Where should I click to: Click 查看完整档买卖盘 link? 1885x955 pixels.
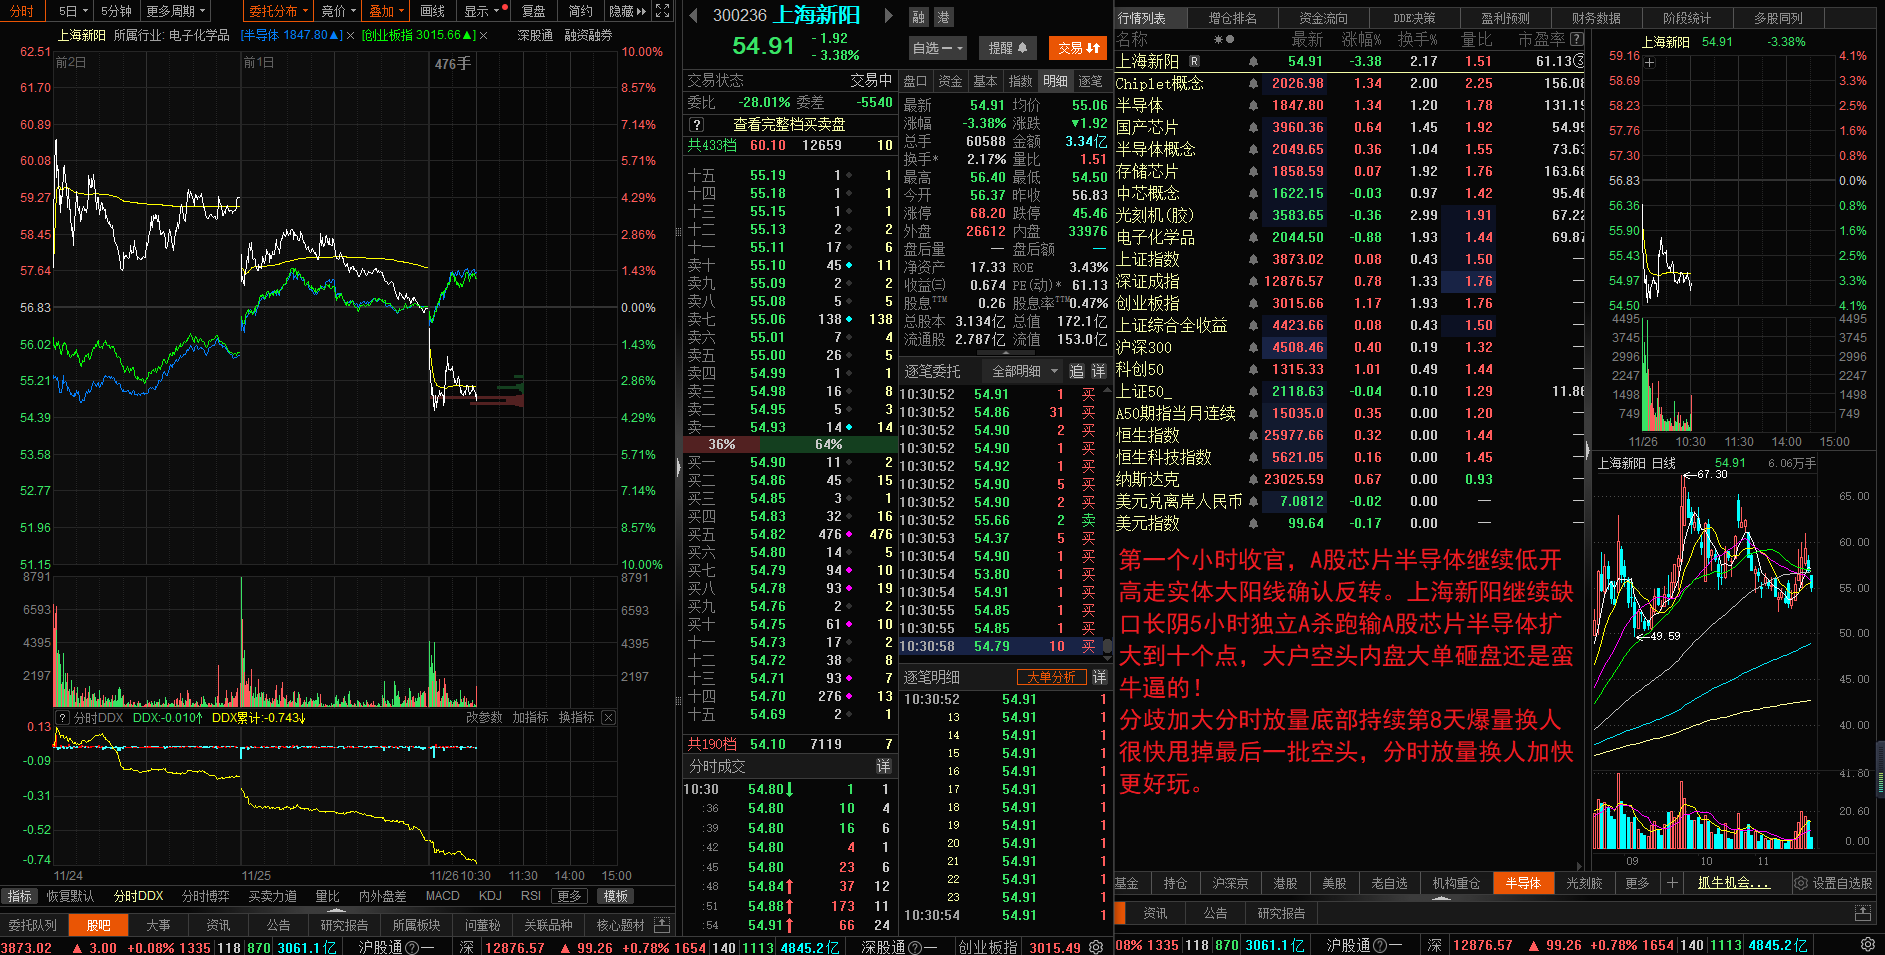tap(789, 125)
